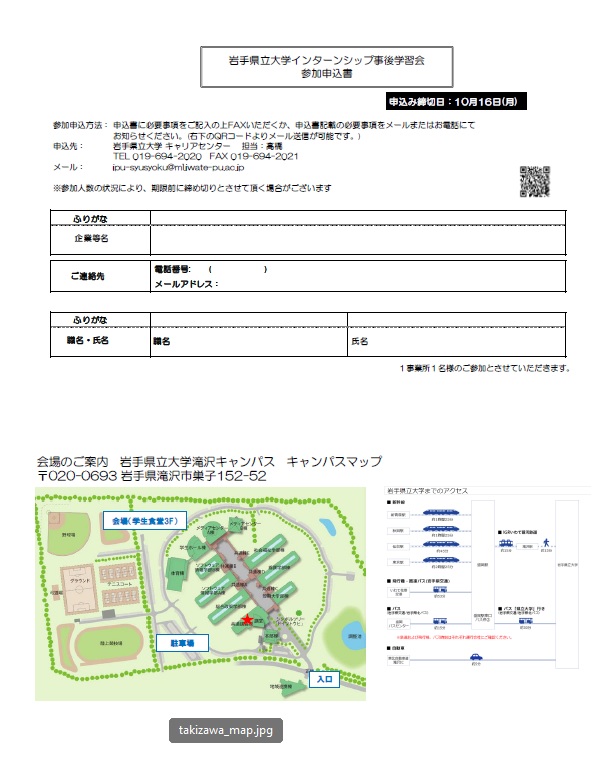Click the red warning note in access diagram
The image size is (615, 769).
click(454, 638)
